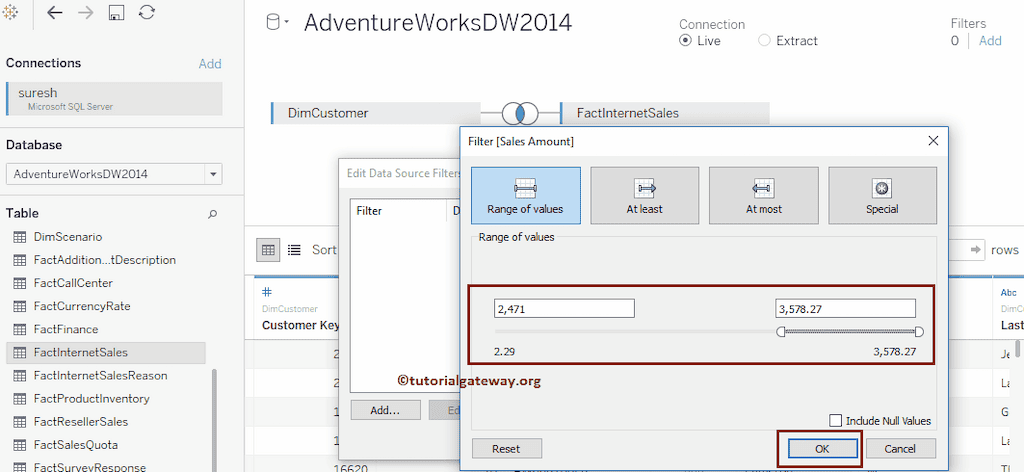Click the minimum range slider handle
The height and width of the screenshot is (472, 1024).
point(780,332)
